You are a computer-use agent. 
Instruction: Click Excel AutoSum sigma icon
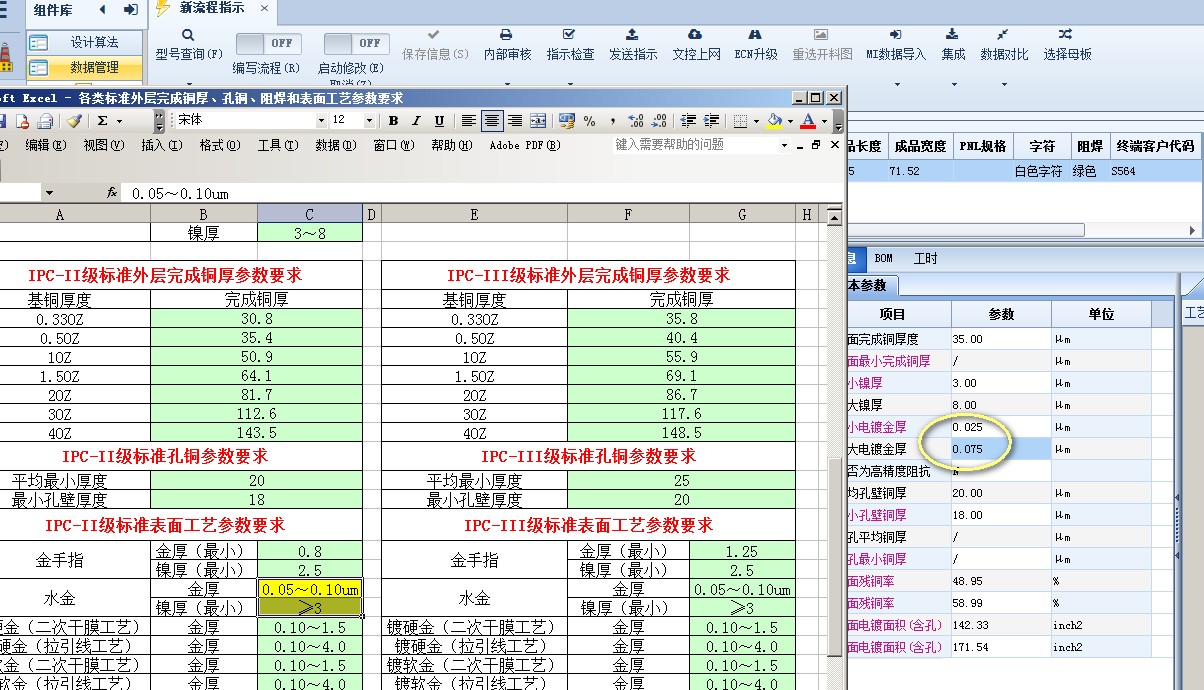pos(102,121)
